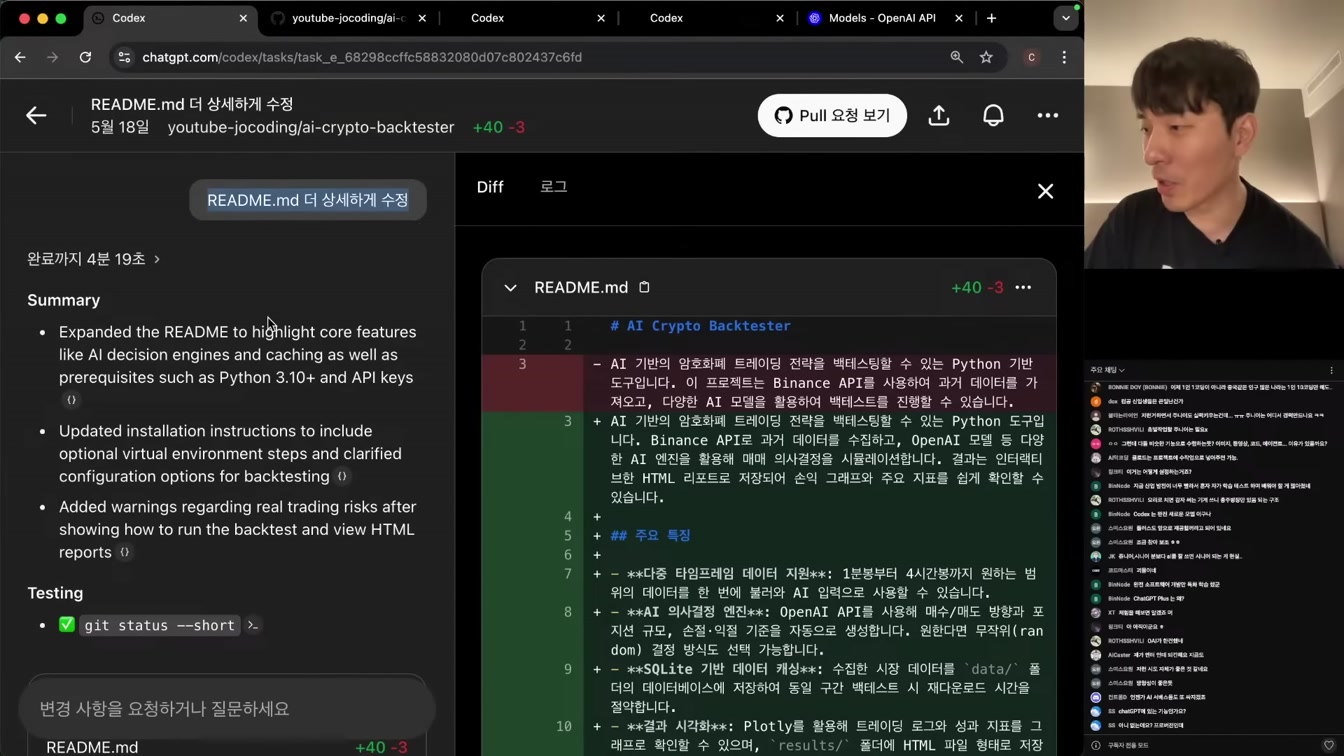Click the '+40 -3' count in README.md card header
1344x756 pixels.
pos(977,287)
